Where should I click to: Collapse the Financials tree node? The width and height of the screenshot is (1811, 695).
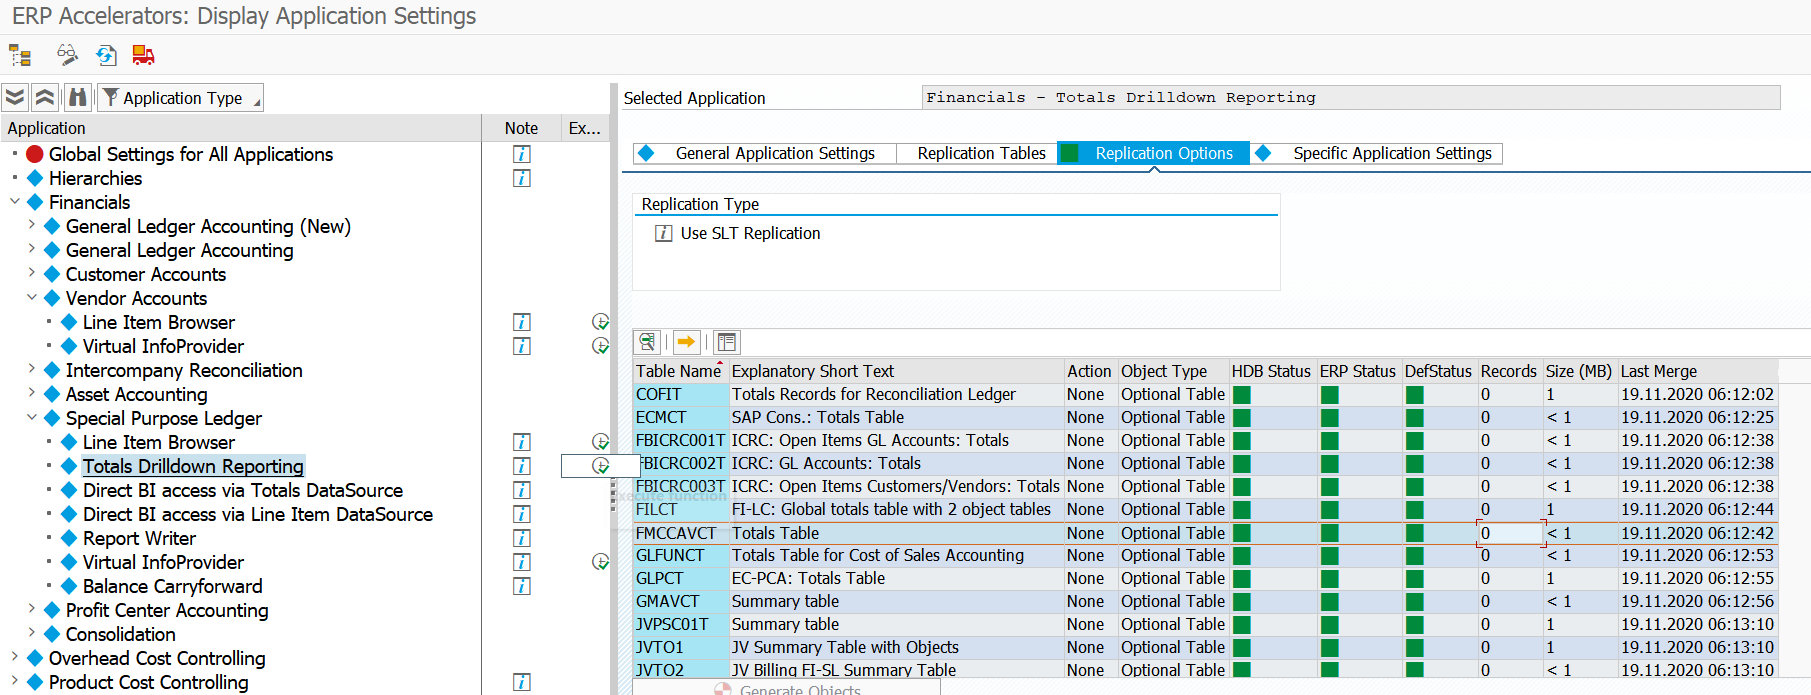(15, 202)
